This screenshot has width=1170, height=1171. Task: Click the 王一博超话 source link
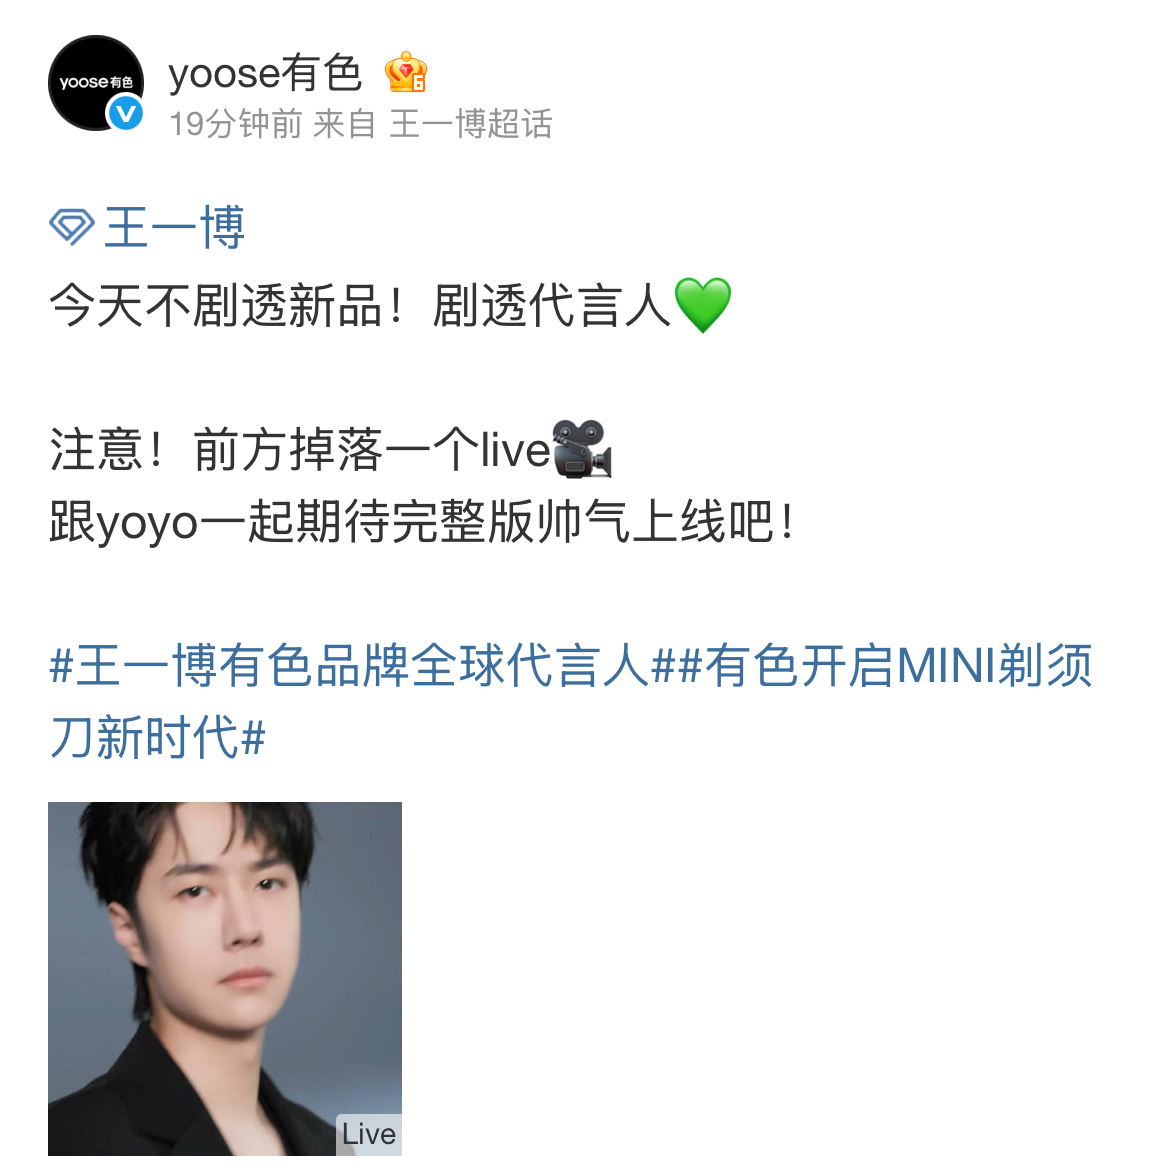(x=471, y=124)
